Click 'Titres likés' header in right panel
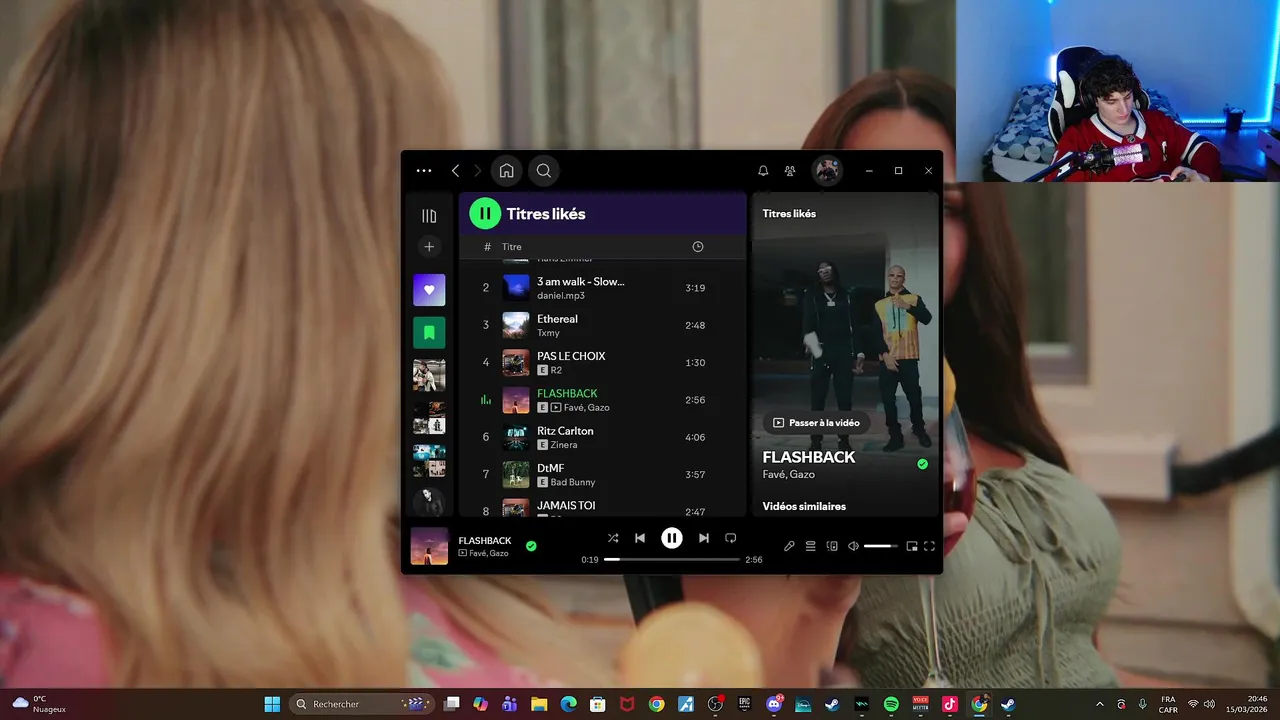This screenshot has height=720, width=1280. click(789, 214)
